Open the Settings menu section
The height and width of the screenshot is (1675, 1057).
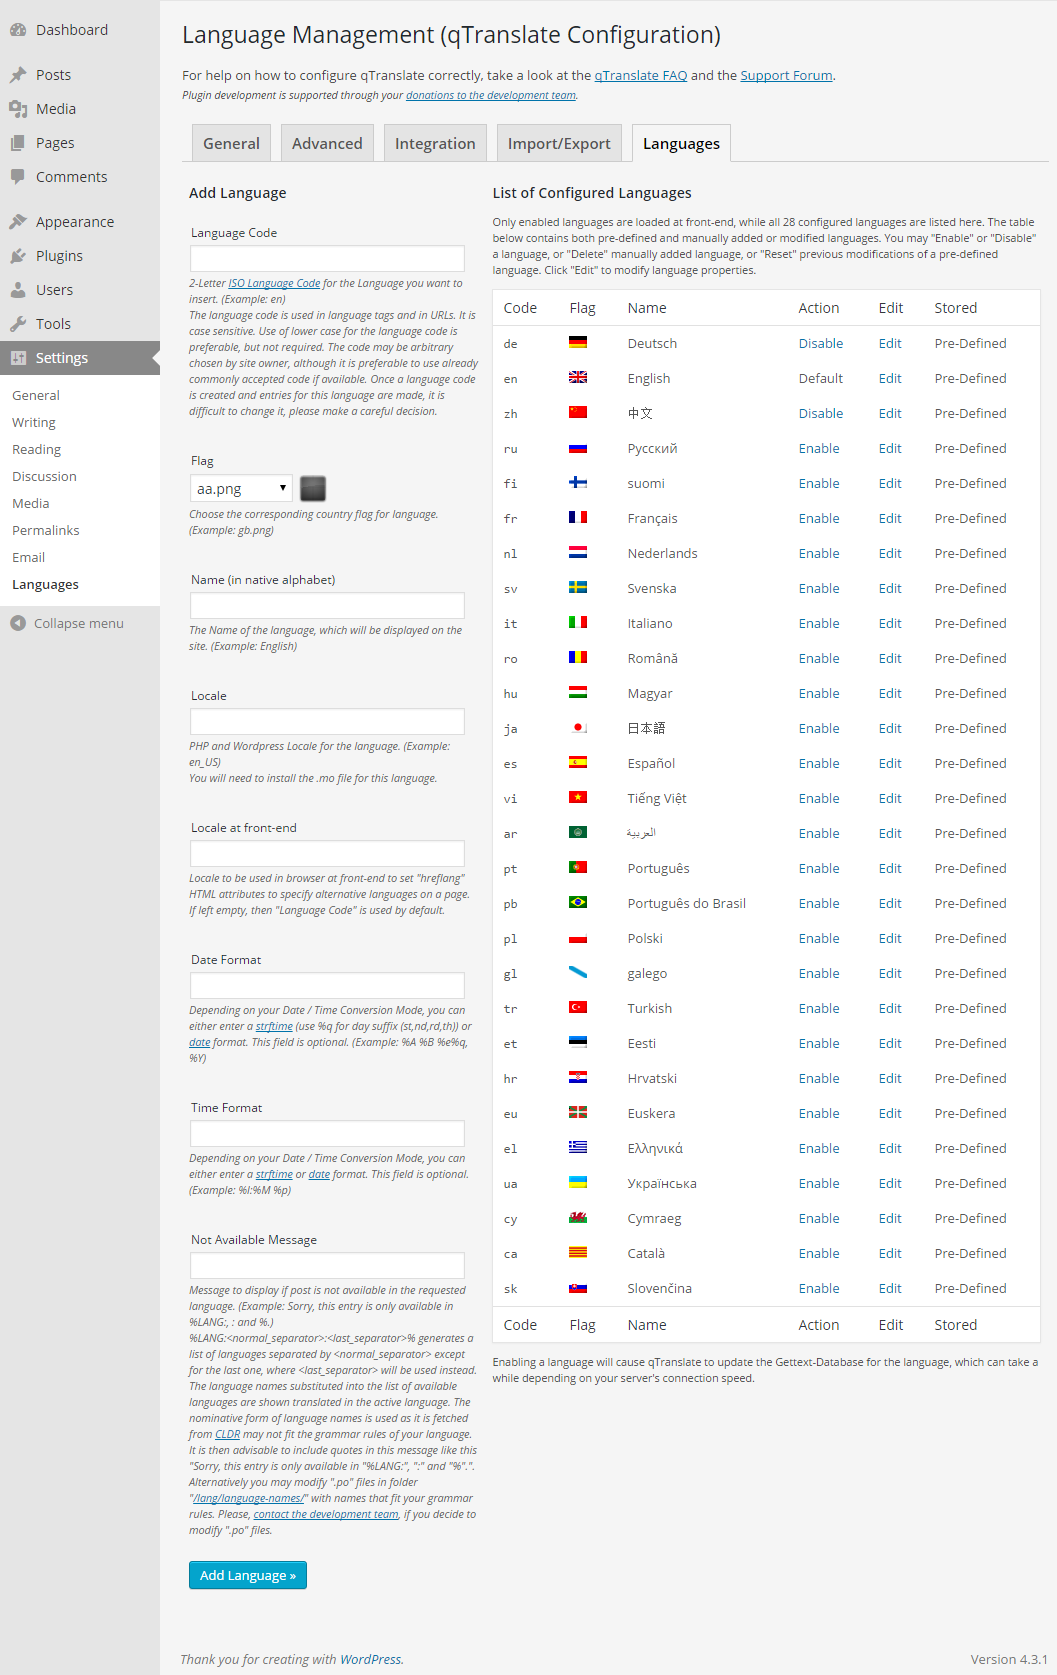[x=62, y=358]
